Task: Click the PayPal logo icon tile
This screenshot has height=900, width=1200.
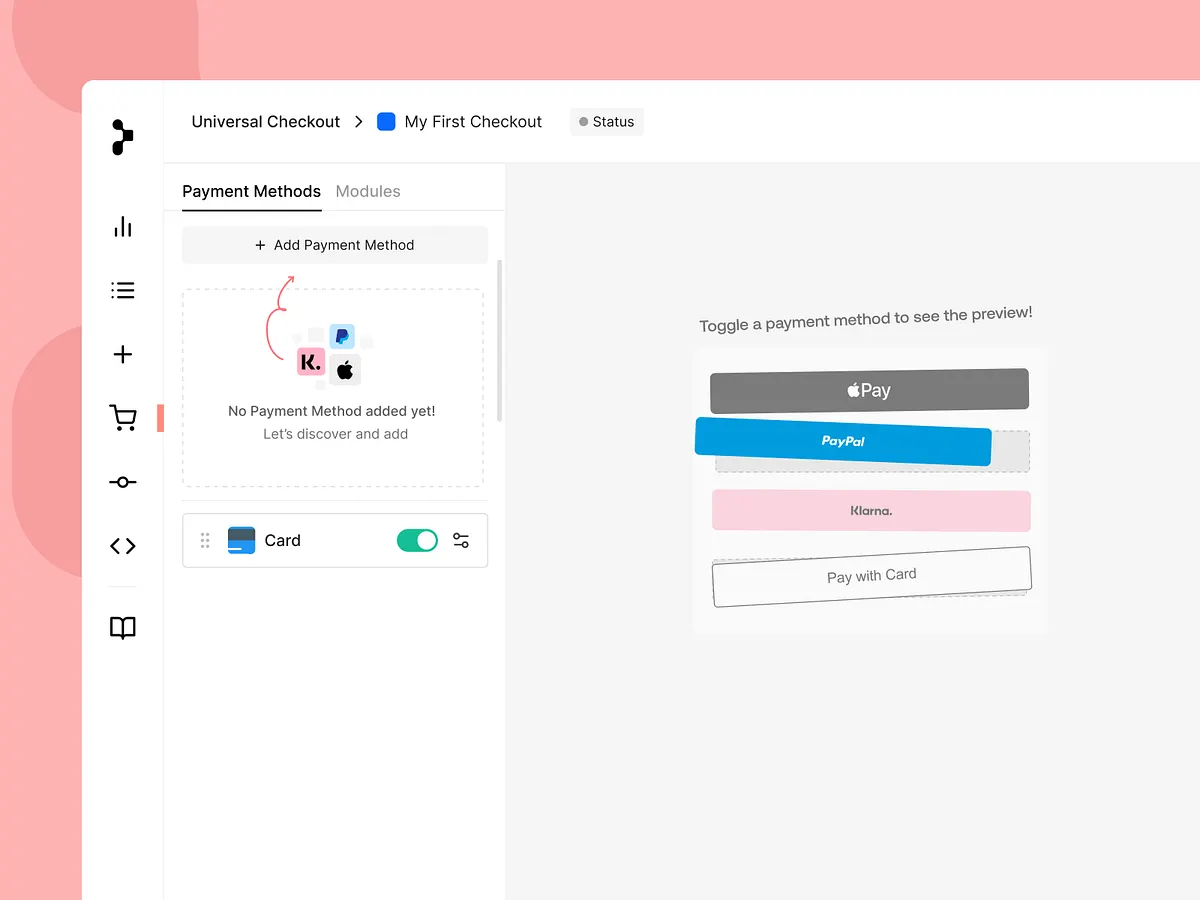Action: 342,336
